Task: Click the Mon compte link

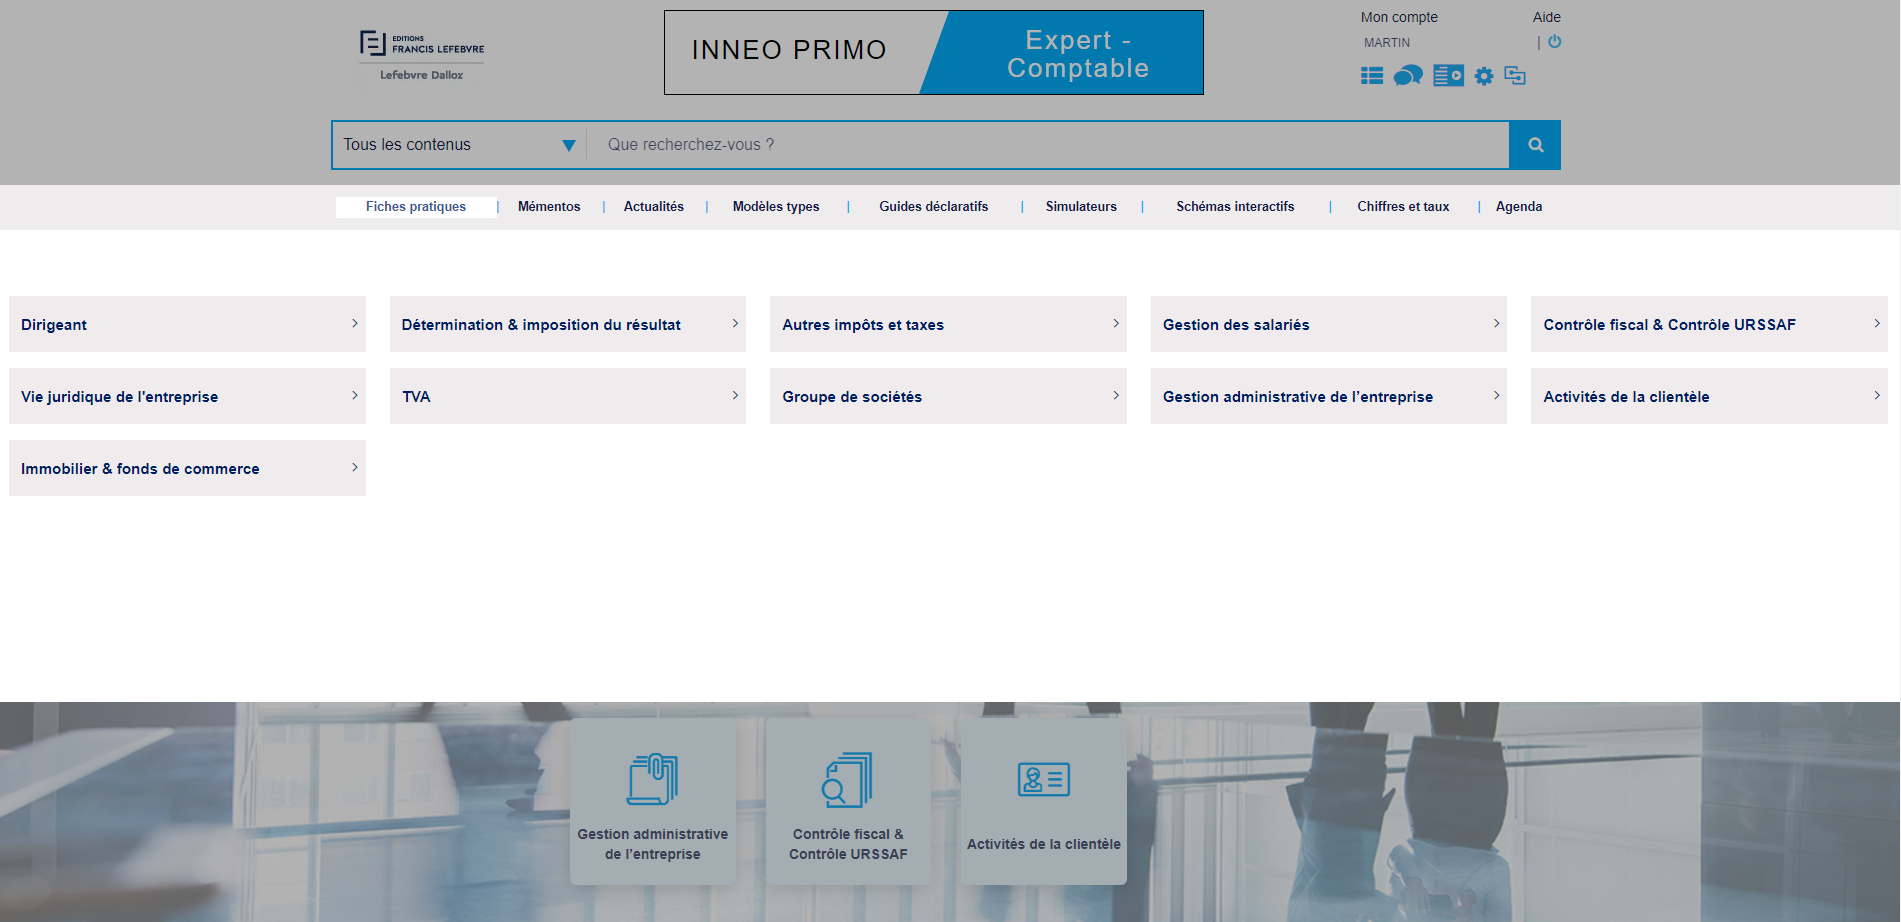Action: point(1399,17)
